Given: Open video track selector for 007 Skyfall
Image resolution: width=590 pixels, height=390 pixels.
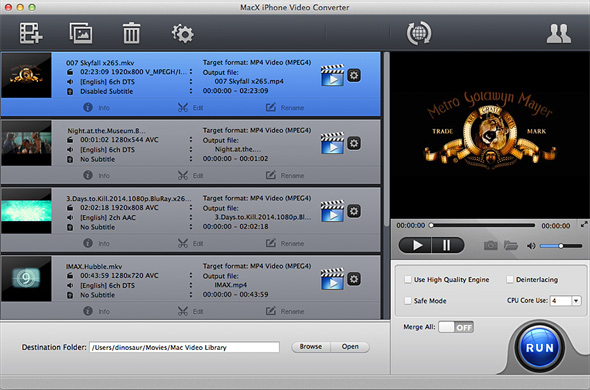Looking at the screenshot, I should point(191,72).
